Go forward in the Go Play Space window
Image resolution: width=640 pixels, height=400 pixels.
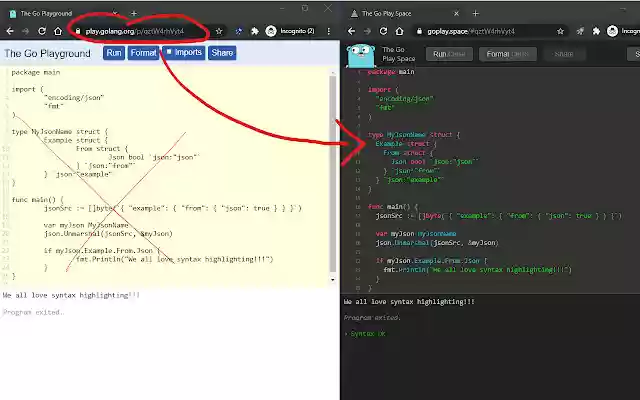click(x=367, y=31)
